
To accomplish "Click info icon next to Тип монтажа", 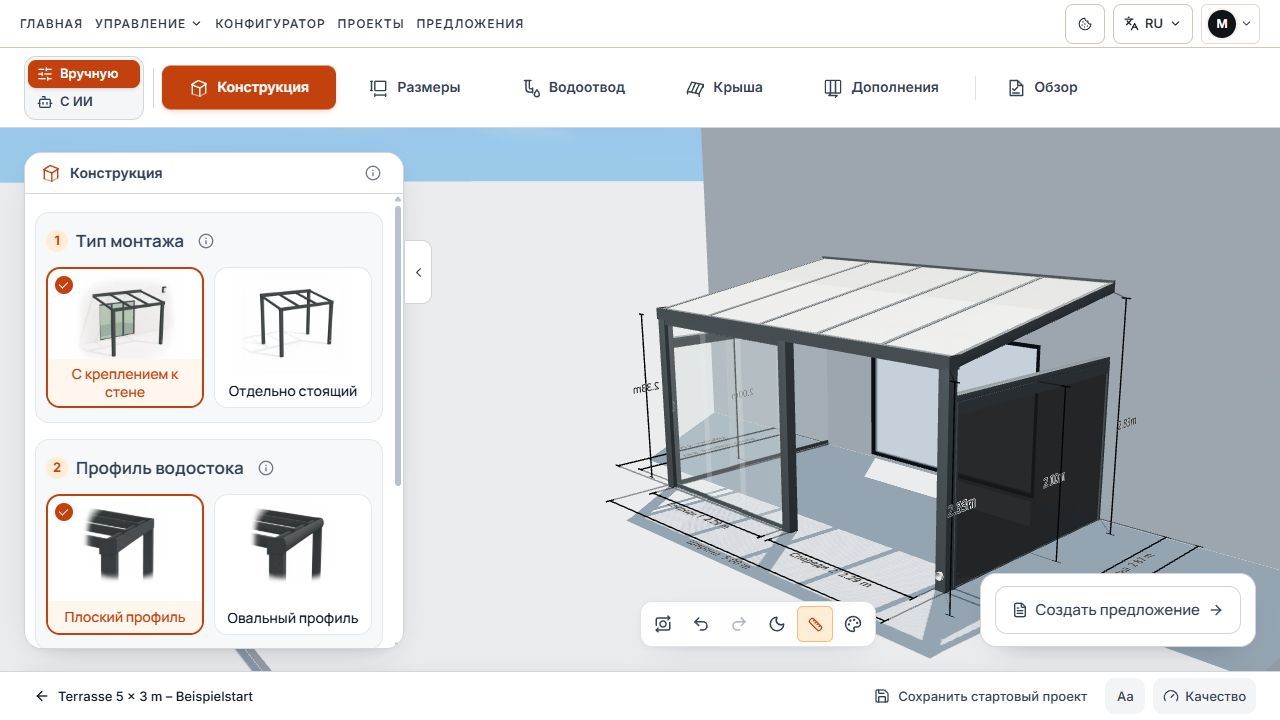I will click(206, 241).
